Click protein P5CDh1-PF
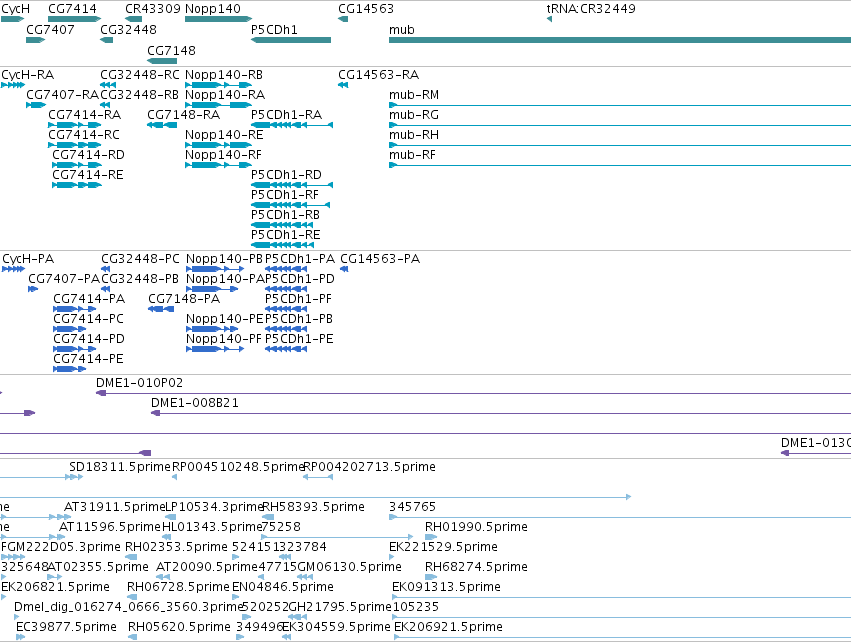The image size is (851, 642). point(299,299)
